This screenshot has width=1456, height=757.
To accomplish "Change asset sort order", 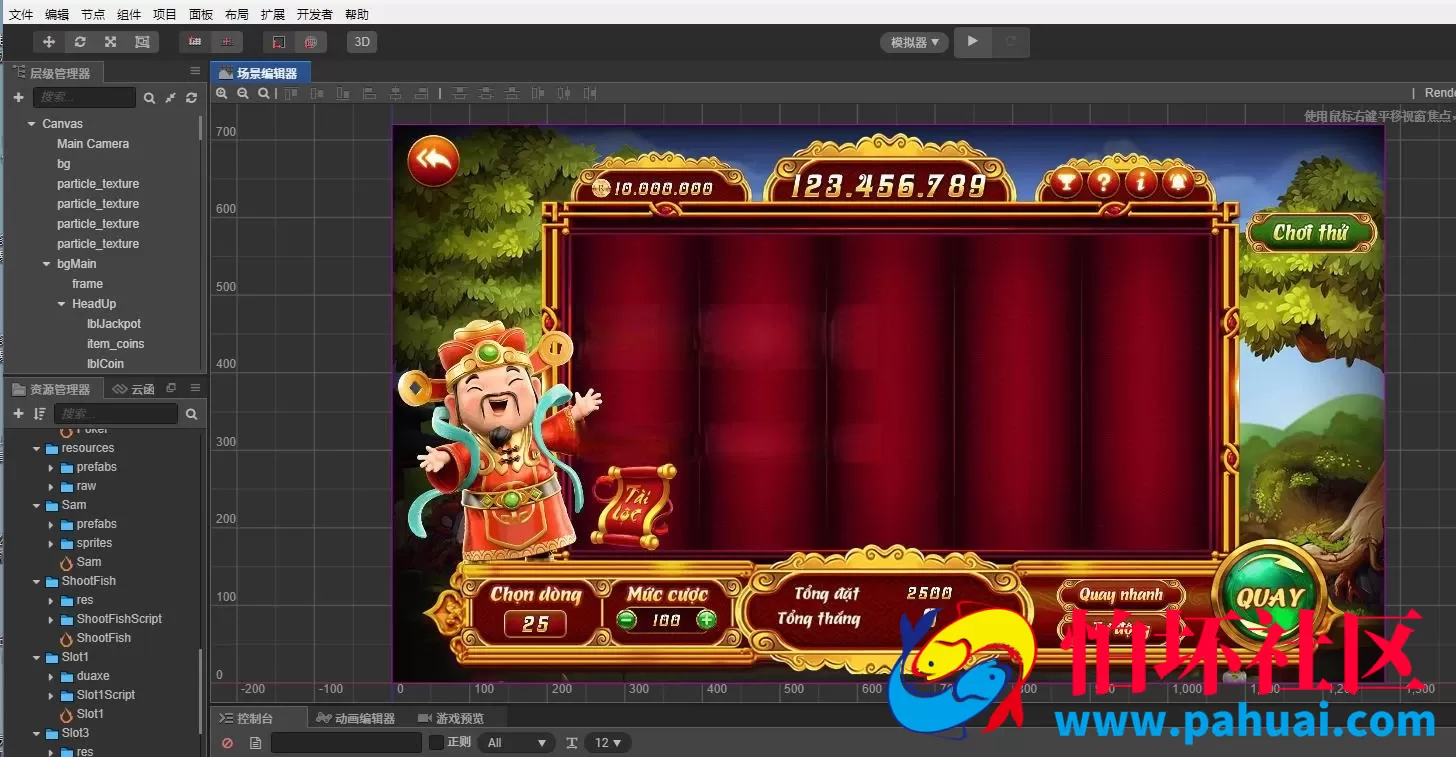I will 40,413.
